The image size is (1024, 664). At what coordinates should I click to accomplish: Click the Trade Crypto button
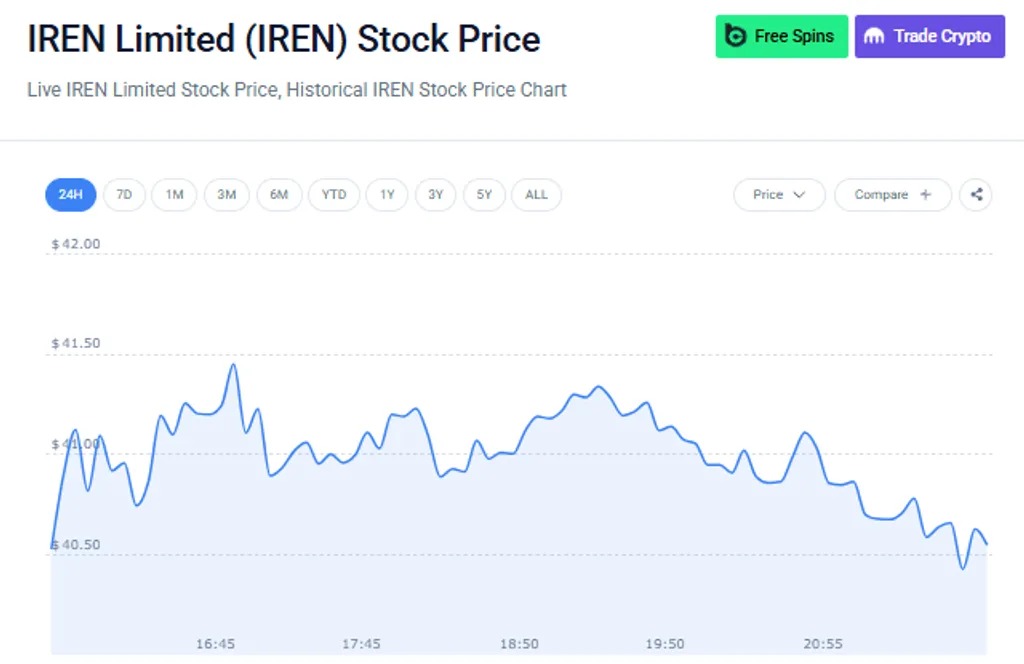(930, 36)
